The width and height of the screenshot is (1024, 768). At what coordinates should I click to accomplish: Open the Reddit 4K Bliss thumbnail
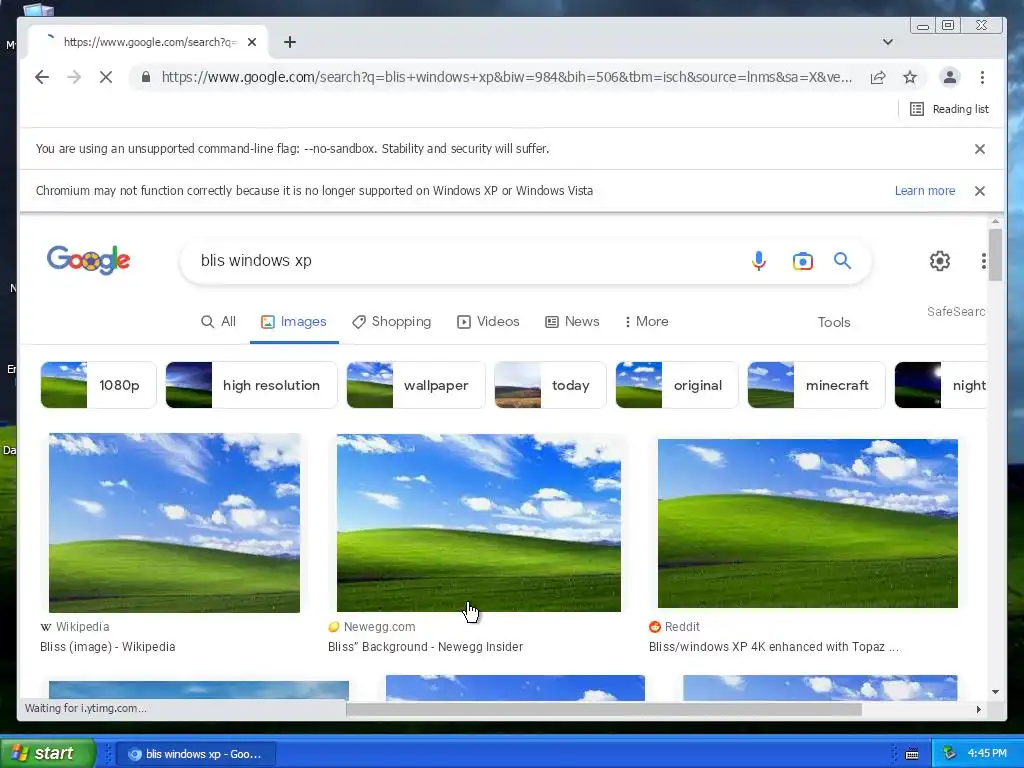[808, 523]
